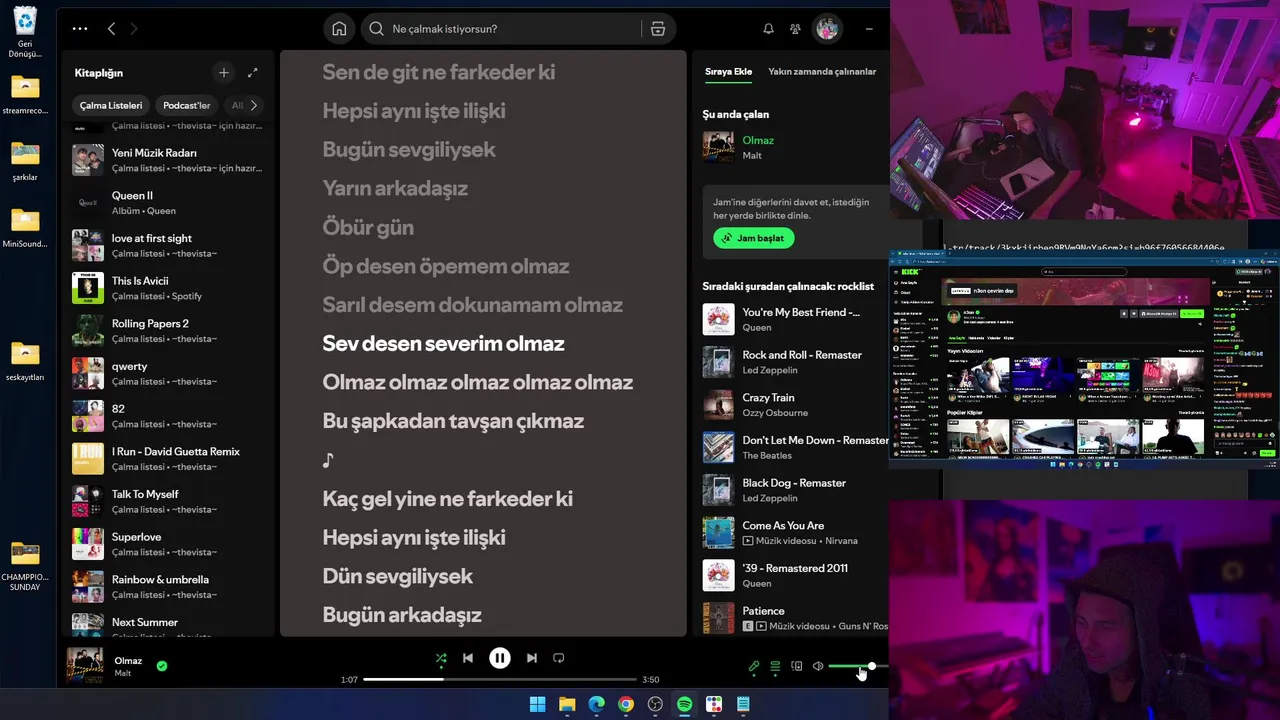Select Patience in queue
The width and height of the screenshot is (1280, 720).
pyautogui.click(x=796, y=618)
